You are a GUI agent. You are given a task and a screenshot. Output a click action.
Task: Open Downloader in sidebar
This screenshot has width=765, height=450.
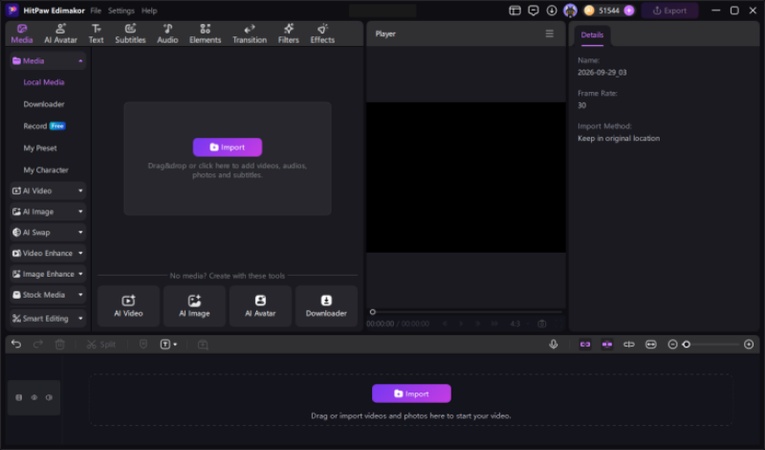click(x=44, y=104)
